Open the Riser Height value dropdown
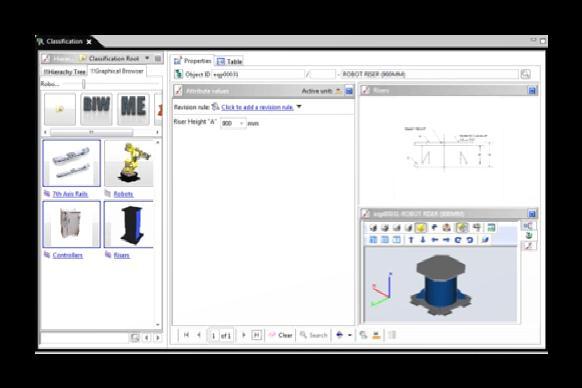582x388 pixels. [x=242, y=123]
